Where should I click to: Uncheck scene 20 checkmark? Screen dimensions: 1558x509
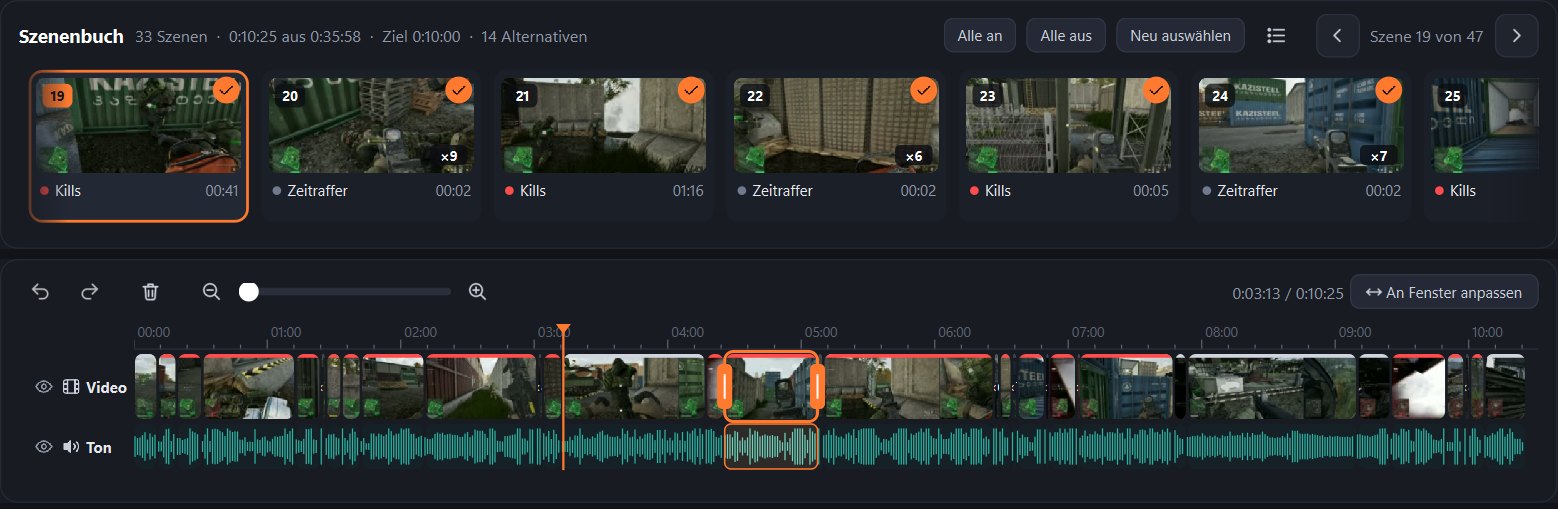coord(459,90)
